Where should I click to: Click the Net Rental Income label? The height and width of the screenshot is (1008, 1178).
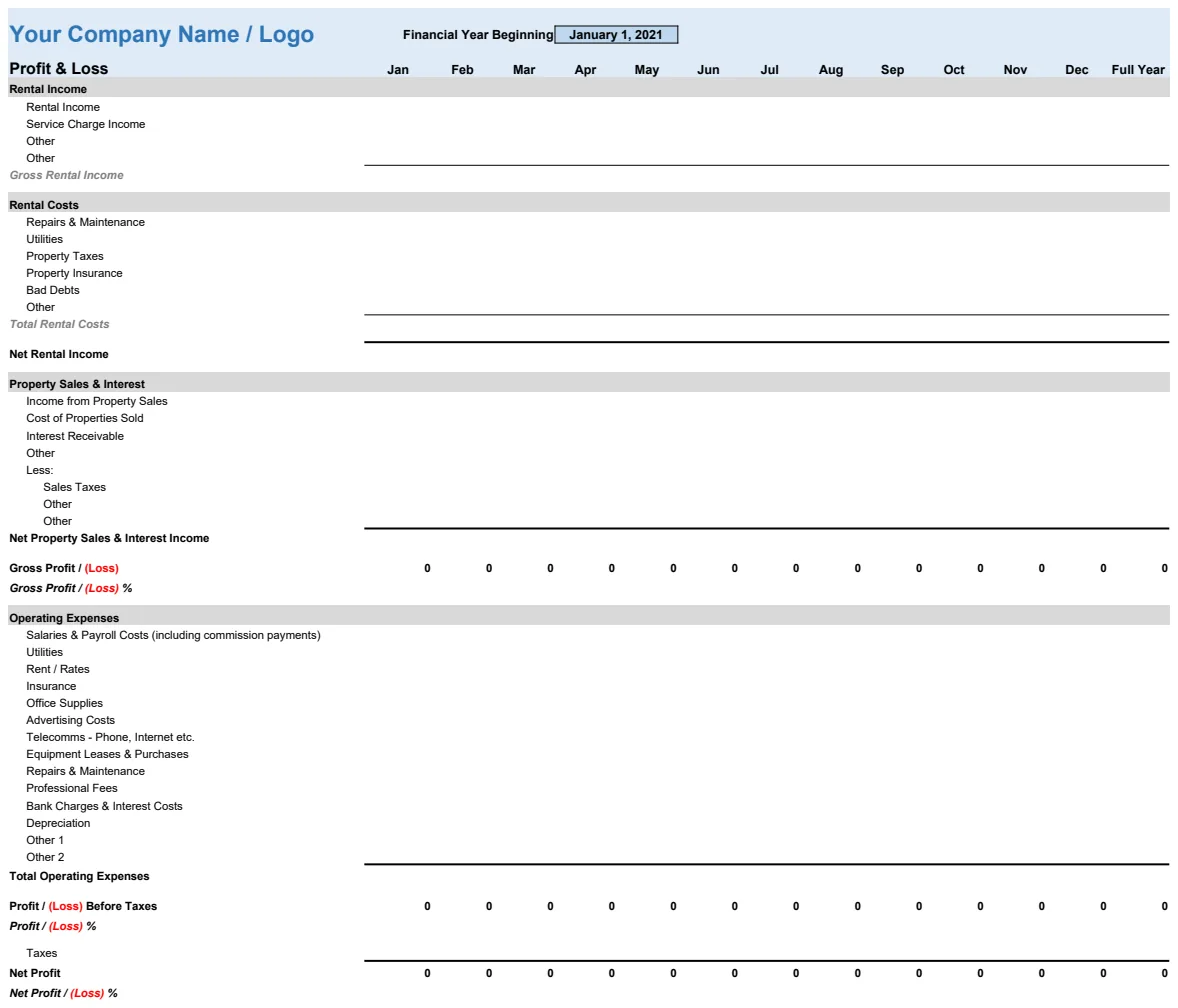(x=59, y=355)
